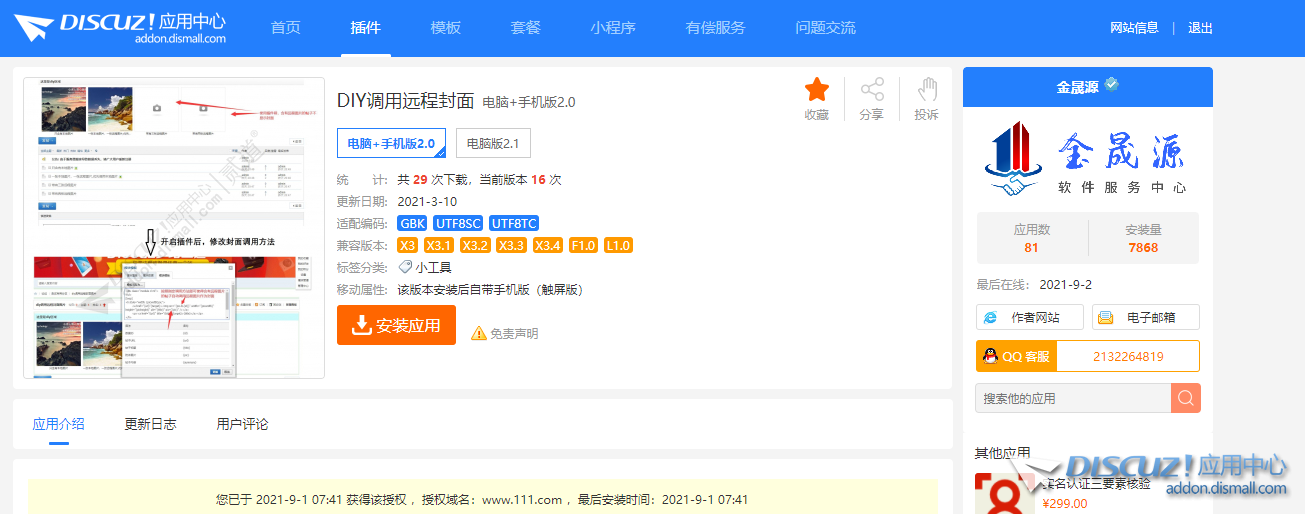The height and width of the screenshot is (514, 1305).
Task: Open the plugin screenshot preview image
Action: pos(174,228)
